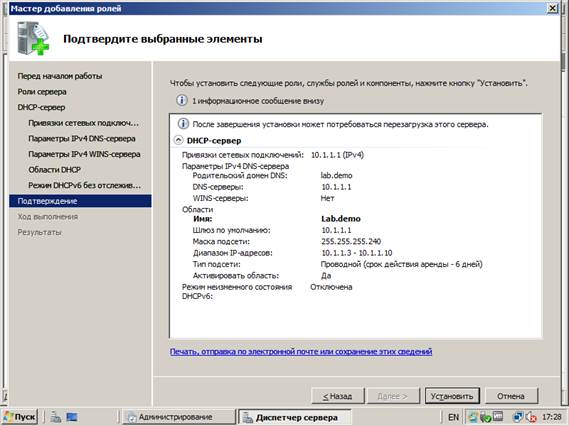The image size is (569, 426).
Task: Switch to Администрирование taskbar window
Action: [x=179, y=417]
